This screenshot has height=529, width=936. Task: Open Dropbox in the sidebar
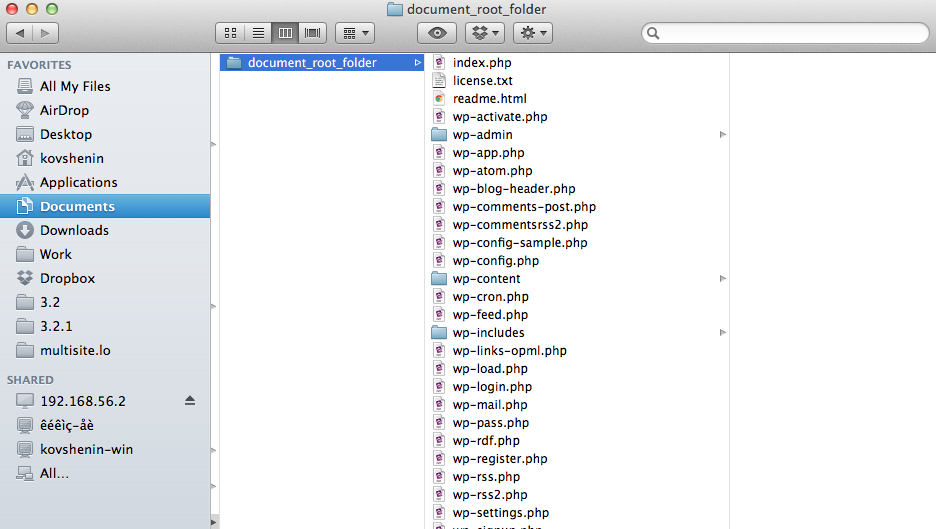105,278
